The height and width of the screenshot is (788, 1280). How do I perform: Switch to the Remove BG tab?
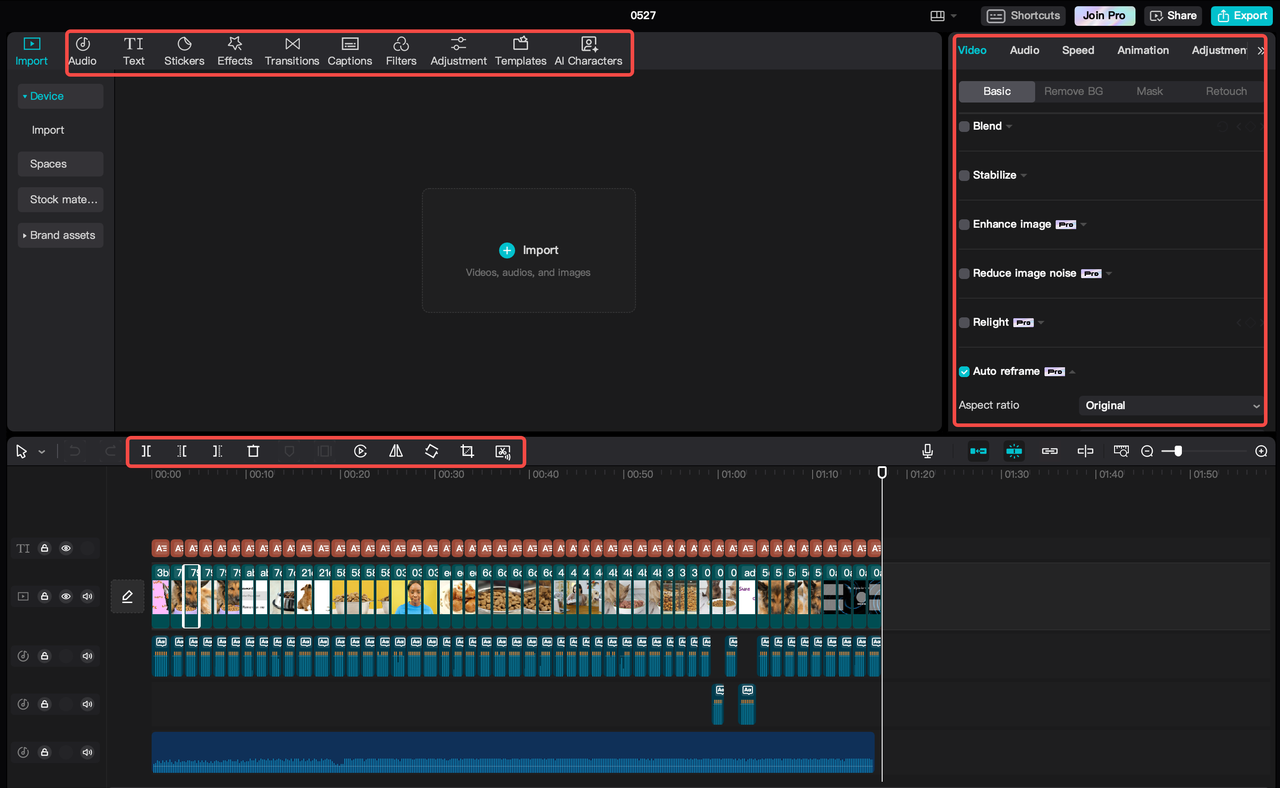(1073, 90)
